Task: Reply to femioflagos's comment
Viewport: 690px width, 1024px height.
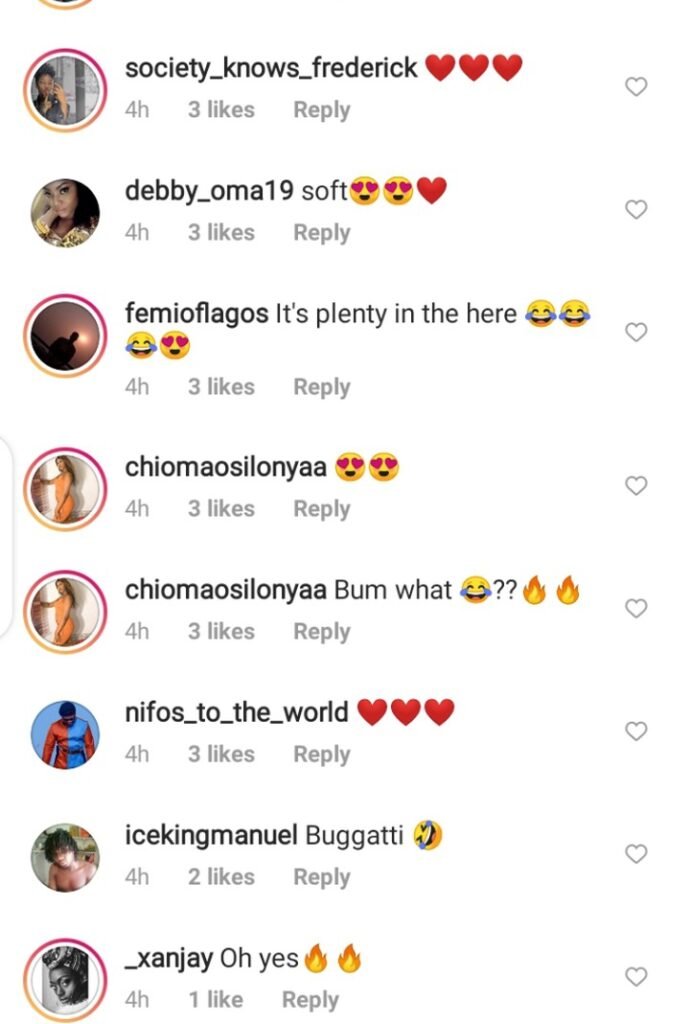Action: coord(321,387)
